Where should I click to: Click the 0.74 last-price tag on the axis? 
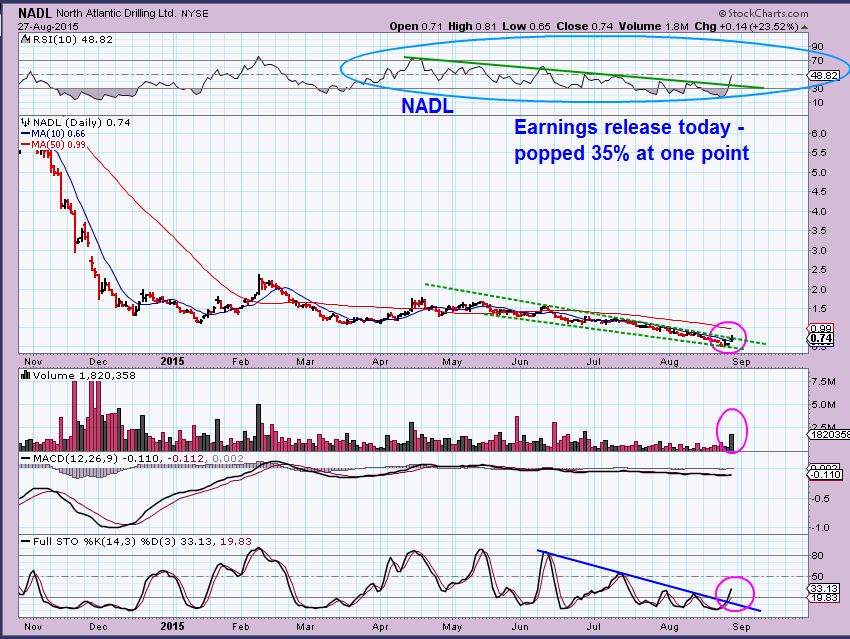tap(821, 338)
